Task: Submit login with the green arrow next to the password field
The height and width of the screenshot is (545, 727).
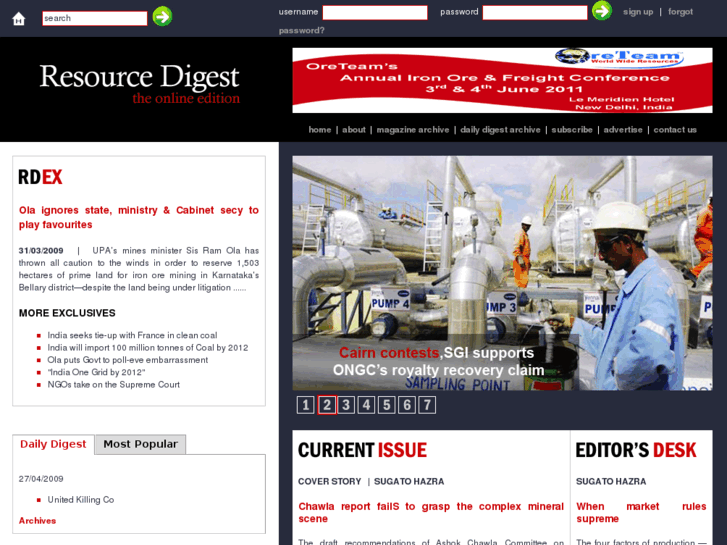Action: click(602, 10)
